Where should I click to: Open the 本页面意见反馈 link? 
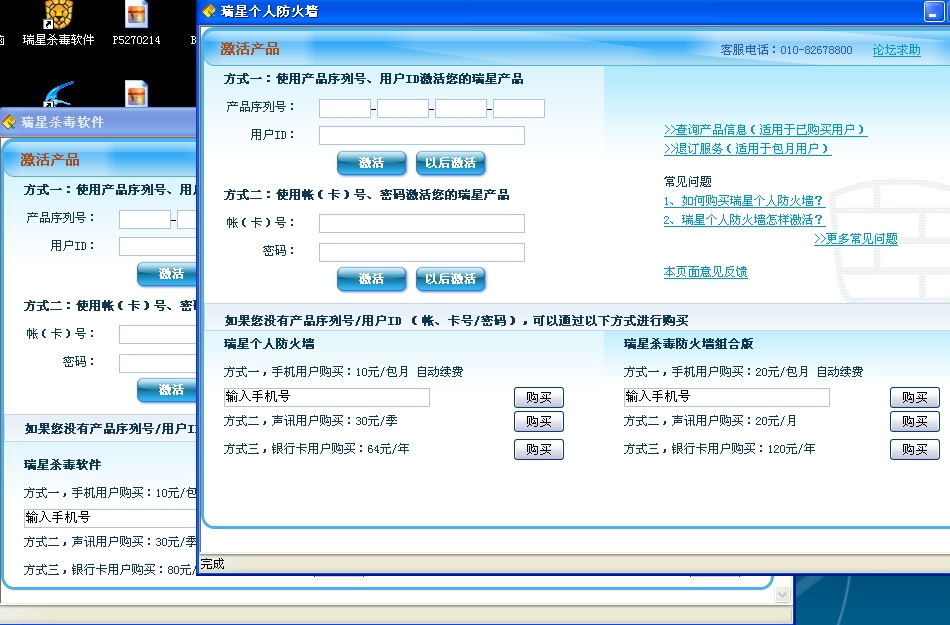click(x=705, y=272)
